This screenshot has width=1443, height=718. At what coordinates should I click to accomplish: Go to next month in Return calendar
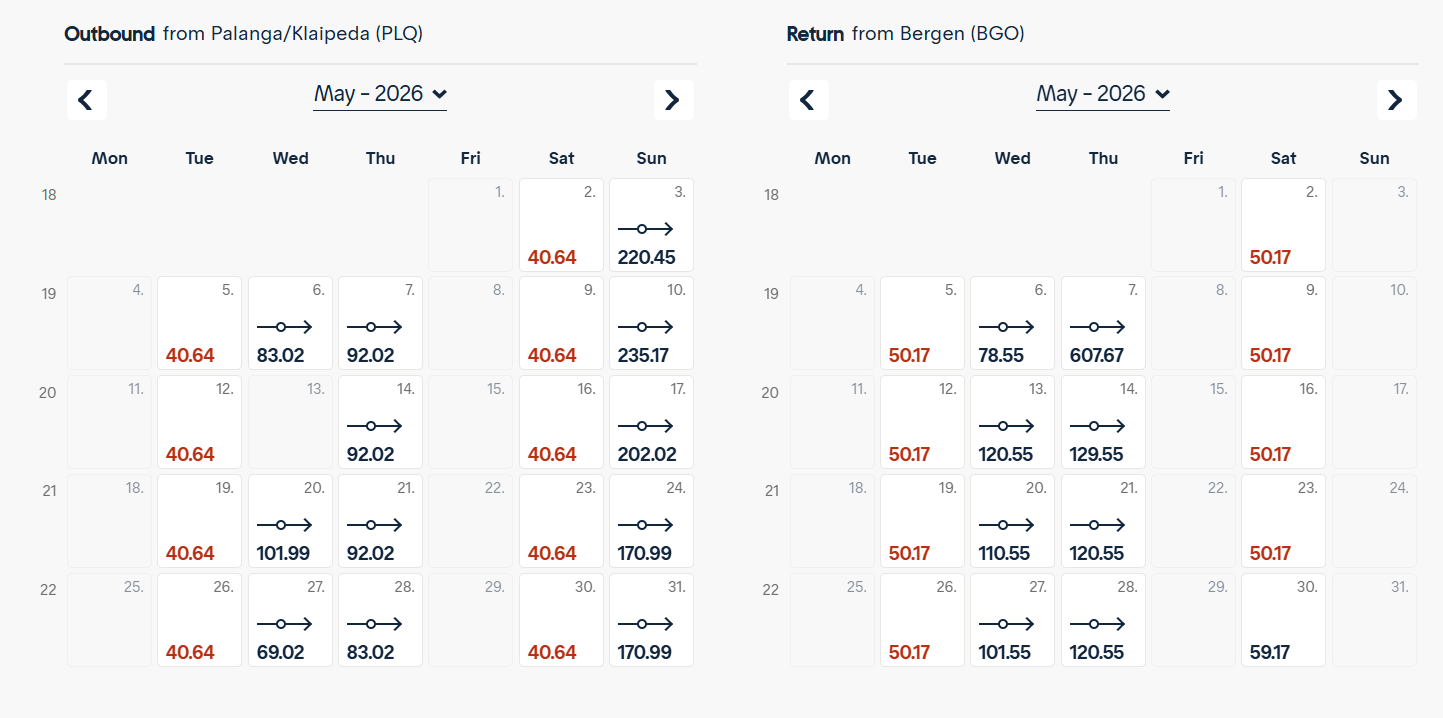(x=1396, y=100)
